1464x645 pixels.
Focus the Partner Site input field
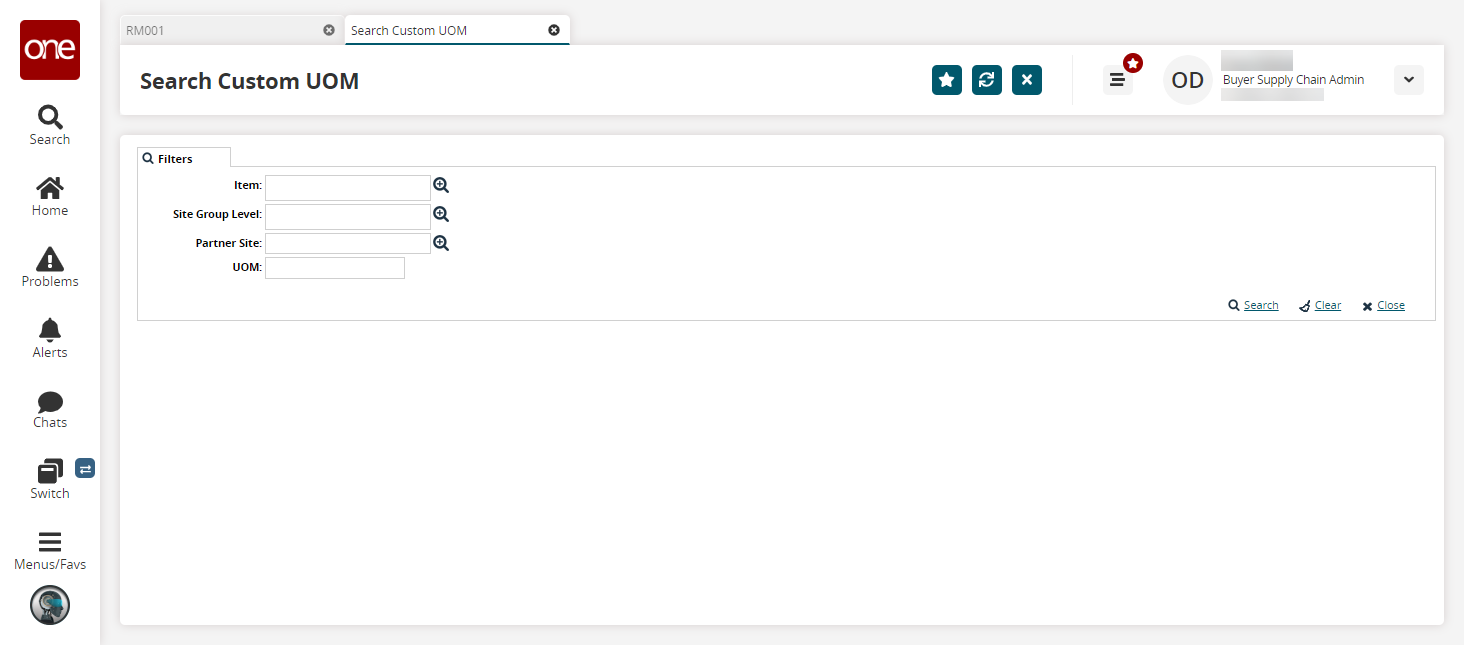click(x=348, y=243)
